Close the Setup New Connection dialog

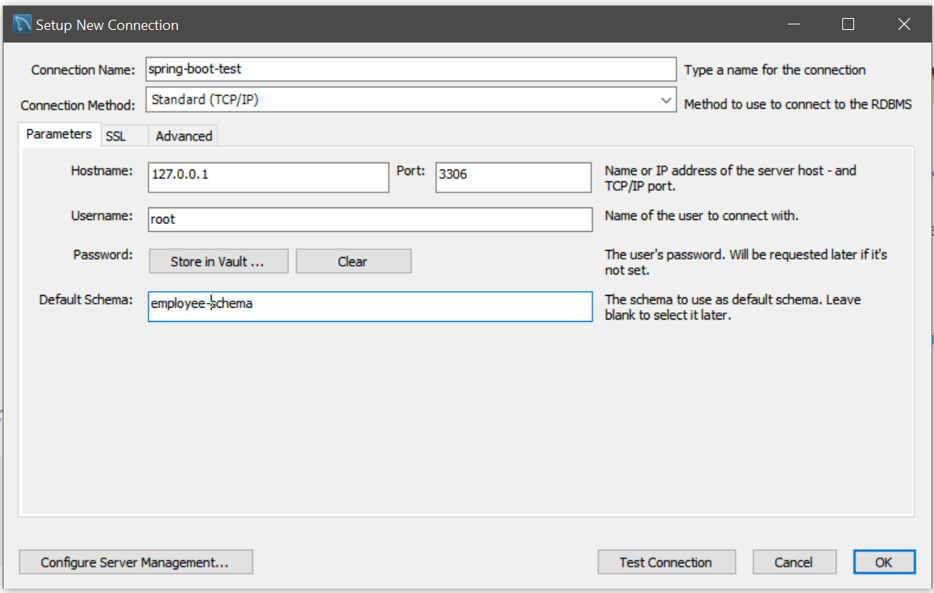[x=904, y=24]
